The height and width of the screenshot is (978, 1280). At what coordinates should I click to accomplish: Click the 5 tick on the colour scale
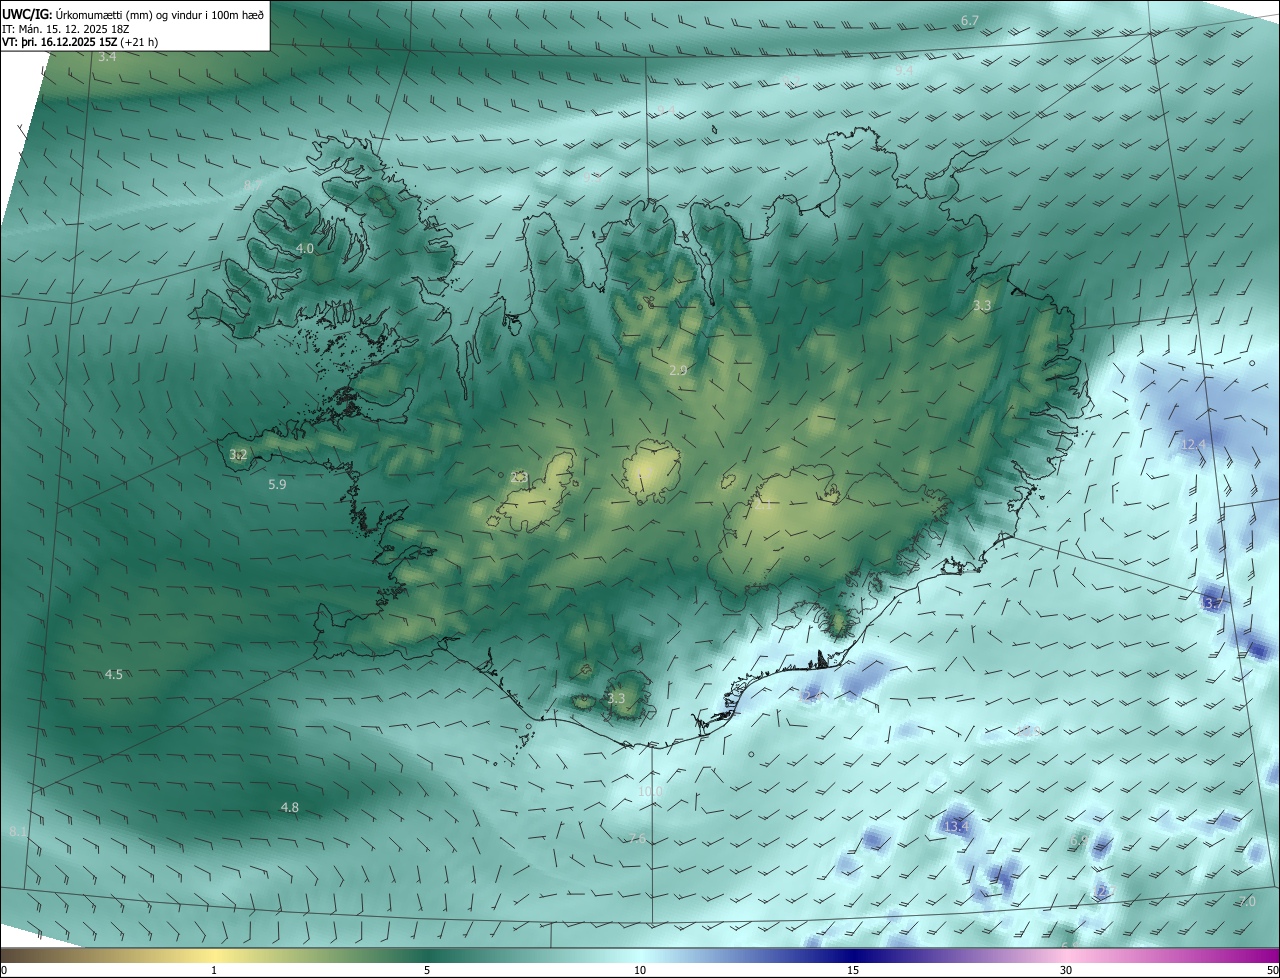(427, 970)
